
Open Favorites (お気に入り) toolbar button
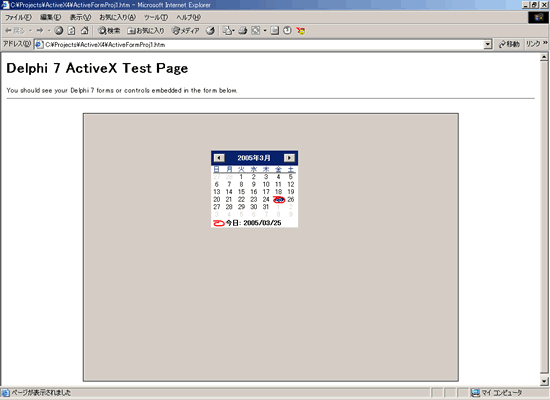point(146,31)
